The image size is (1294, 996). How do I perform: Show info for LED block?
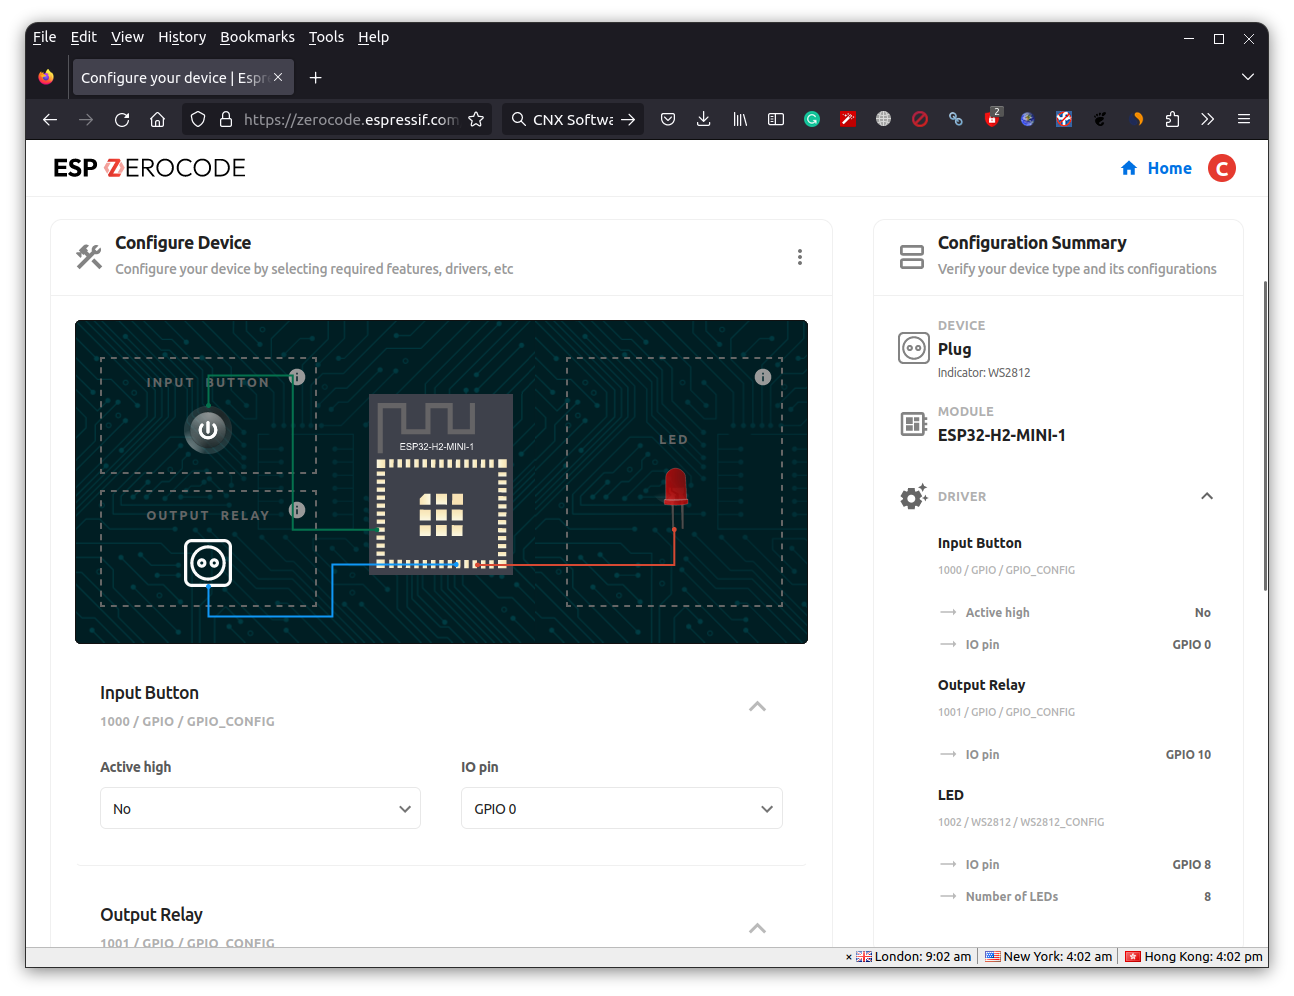(763, 377)
